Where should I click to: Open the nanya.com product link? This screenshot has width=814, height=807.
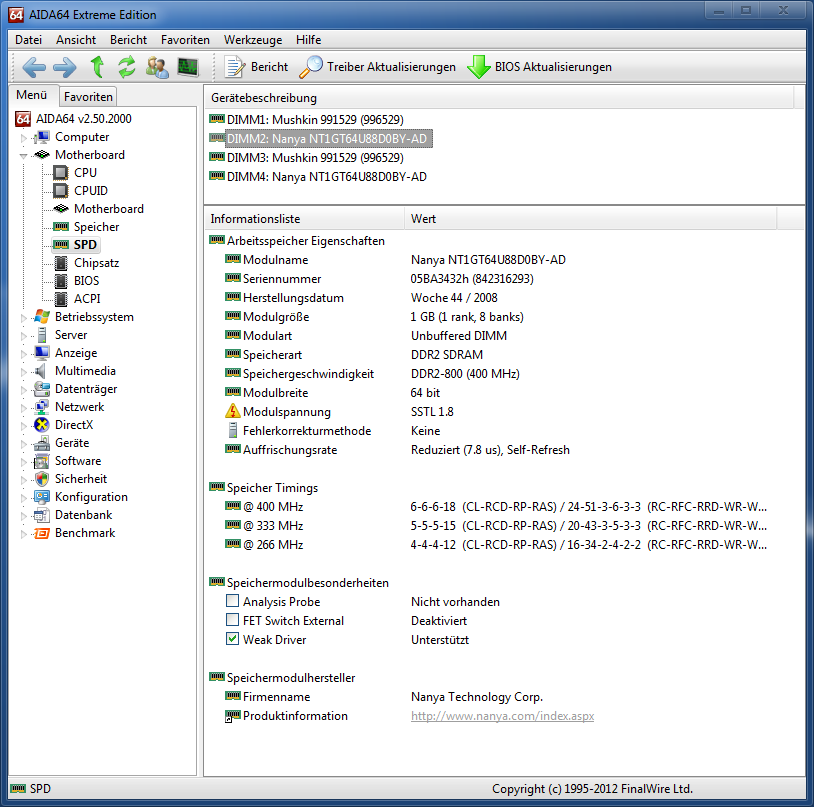[x=502, y=716]
